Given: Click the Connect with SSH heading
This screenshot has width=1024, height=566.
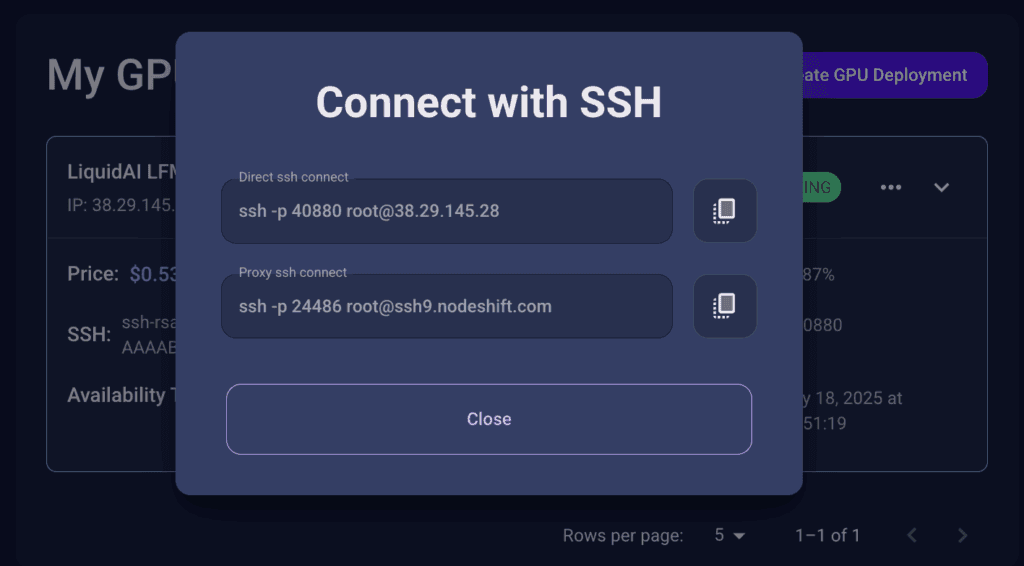Looking at the screenshot, I should pyautogui.click(x=488, y=102).
